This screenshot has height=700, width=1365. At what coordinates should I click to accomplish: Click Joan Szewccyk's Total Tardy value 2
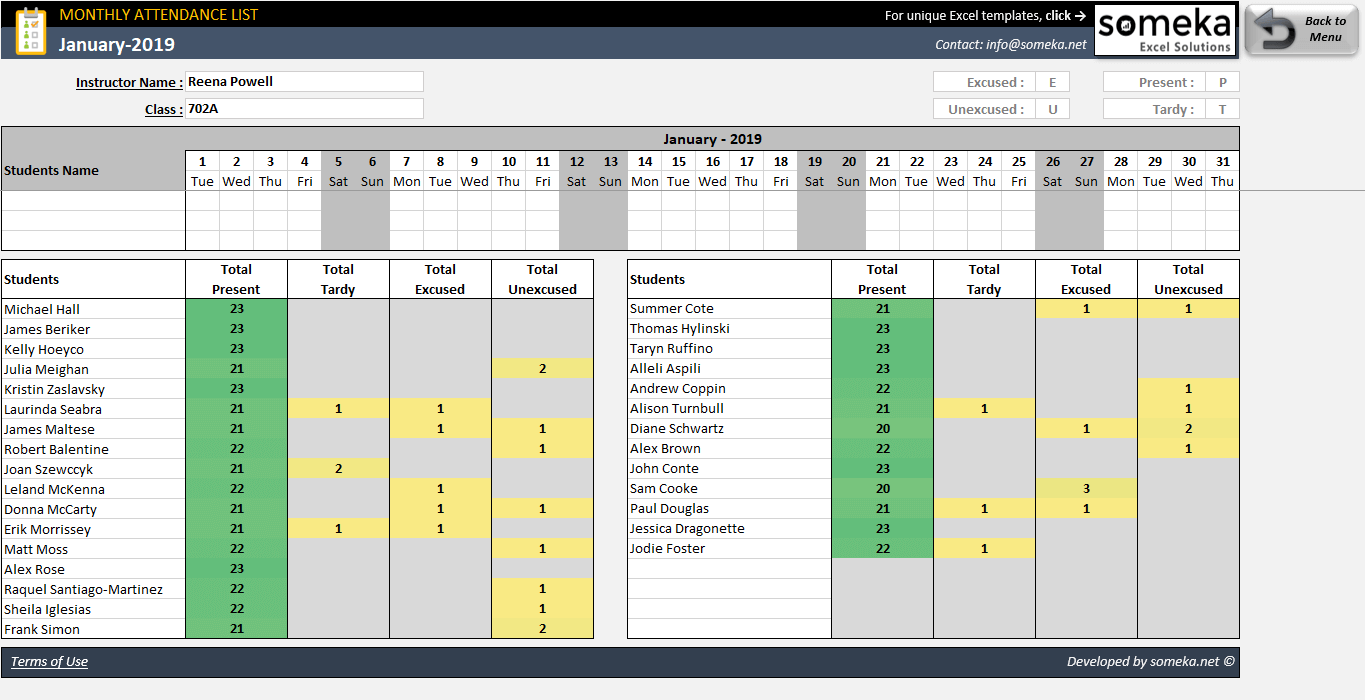pos(338,469)
